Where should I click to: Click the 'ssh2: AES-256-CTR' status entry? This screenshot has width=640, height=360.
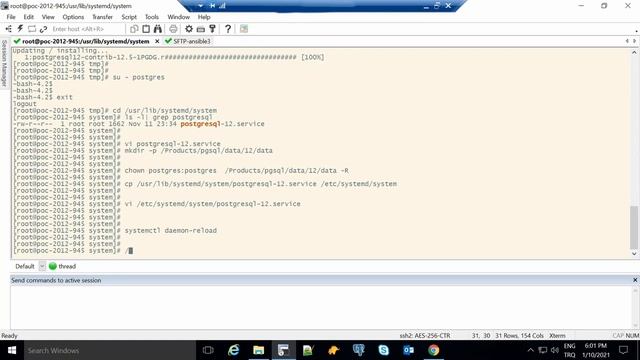tap(425, 336)
